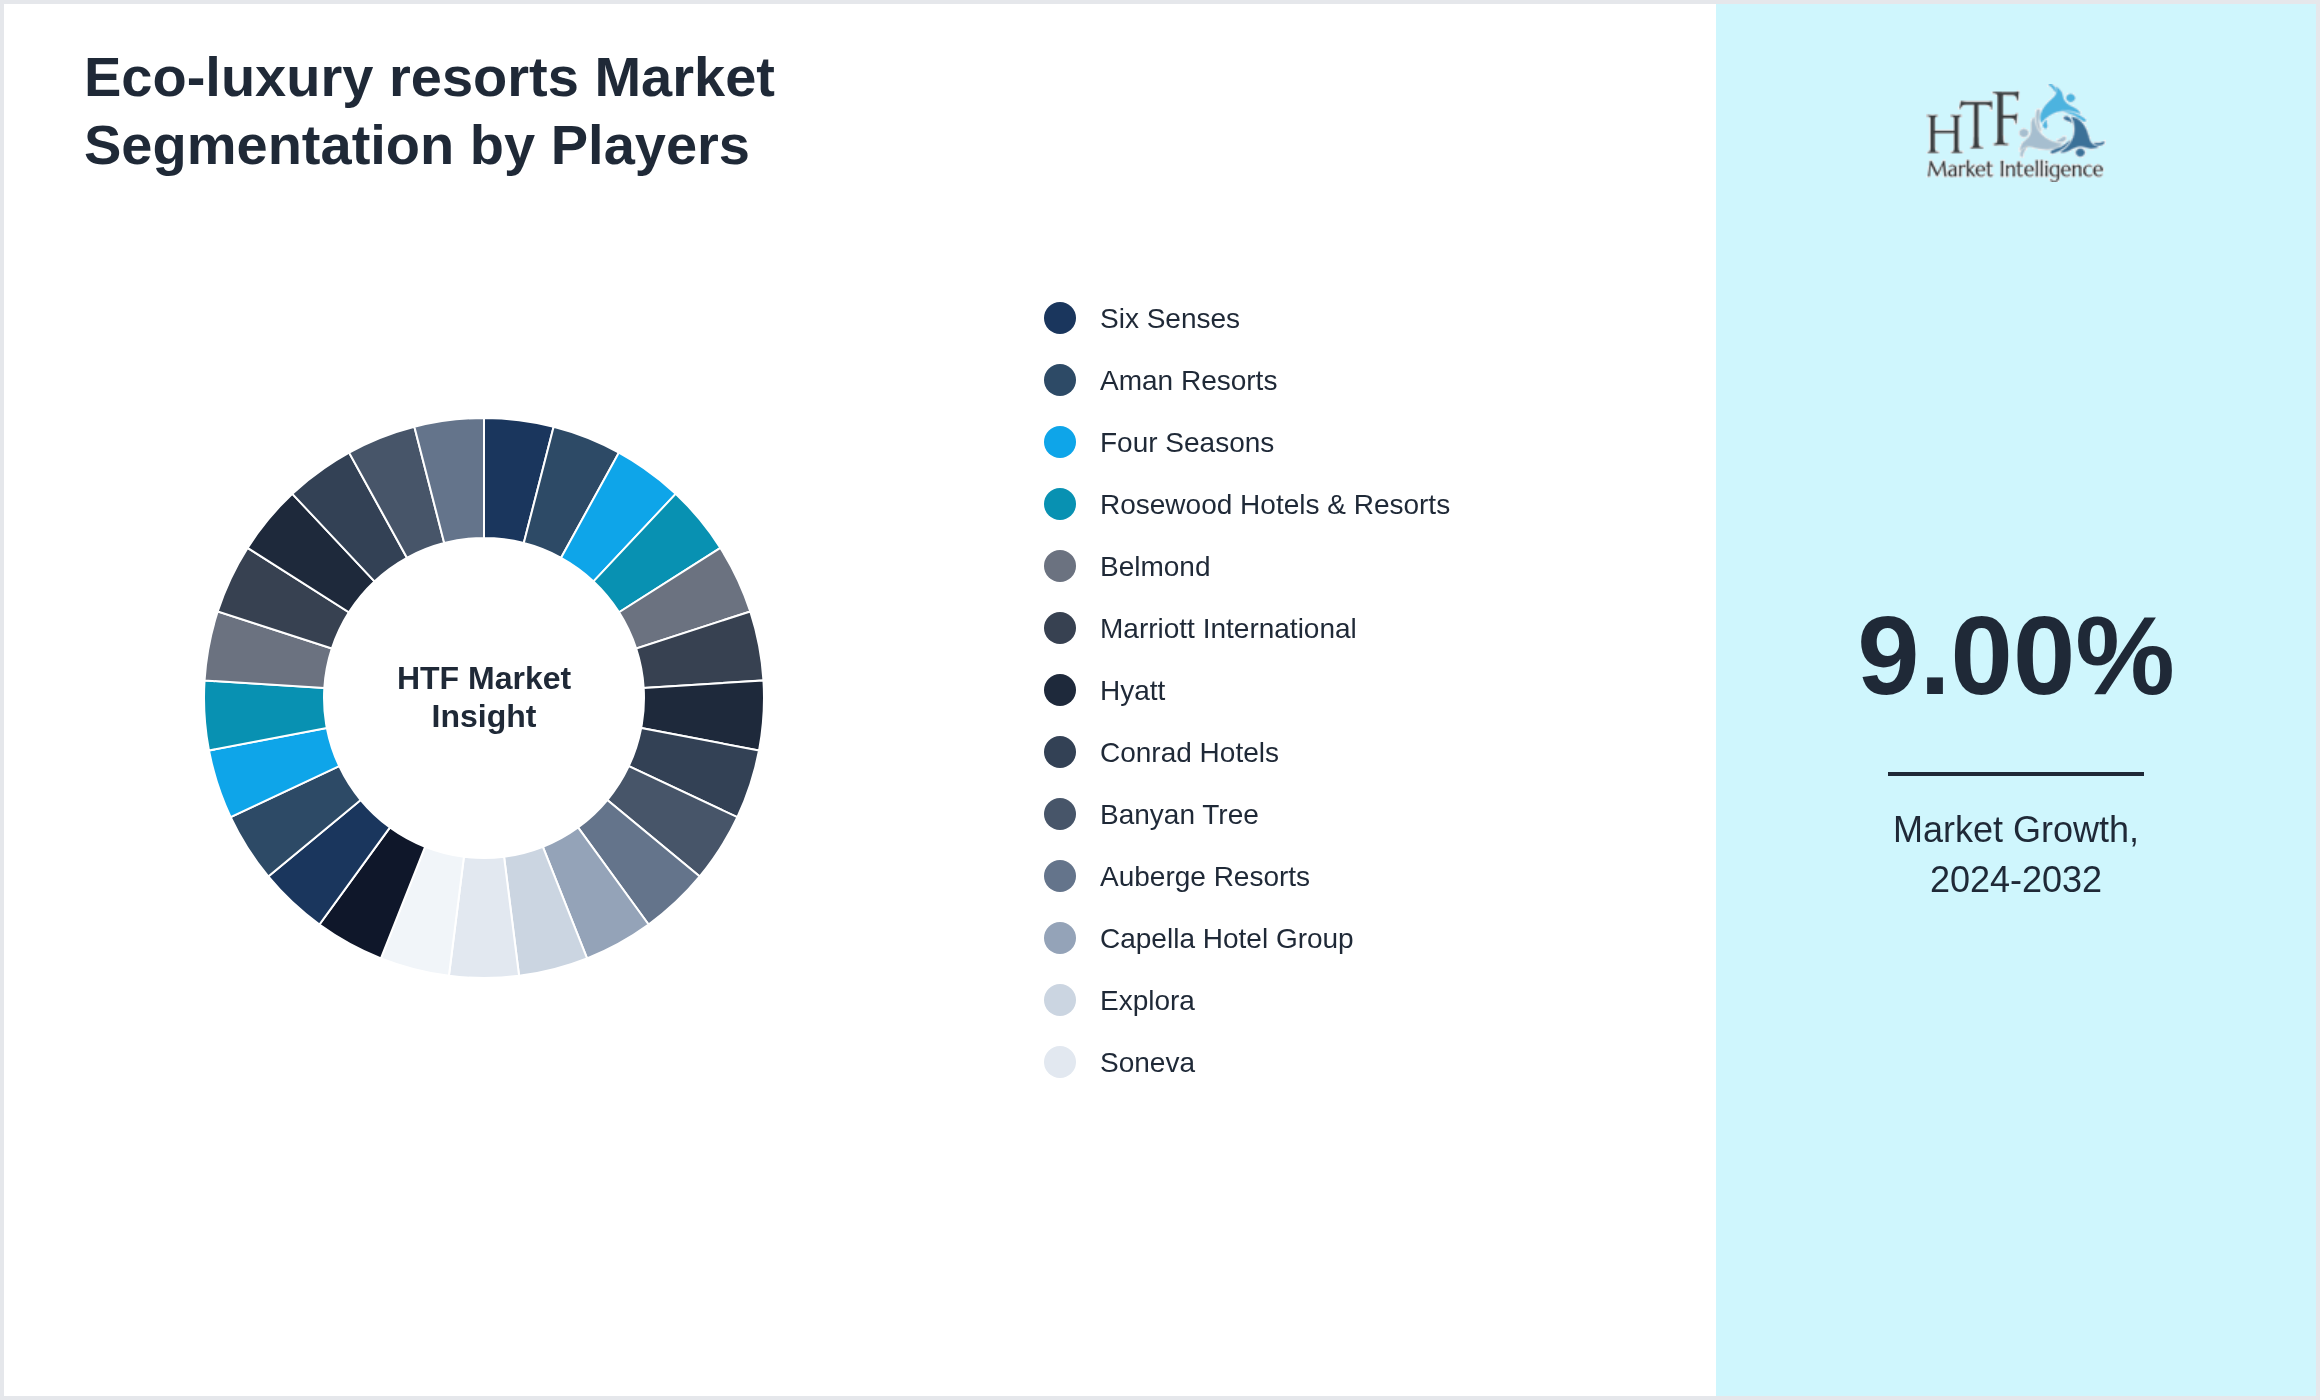Click the Capella Hotel Group legend dot
Image resolution: width=2320 pixels, height=1400 pixels.
pyautogui.click(x=1060, y=938)
